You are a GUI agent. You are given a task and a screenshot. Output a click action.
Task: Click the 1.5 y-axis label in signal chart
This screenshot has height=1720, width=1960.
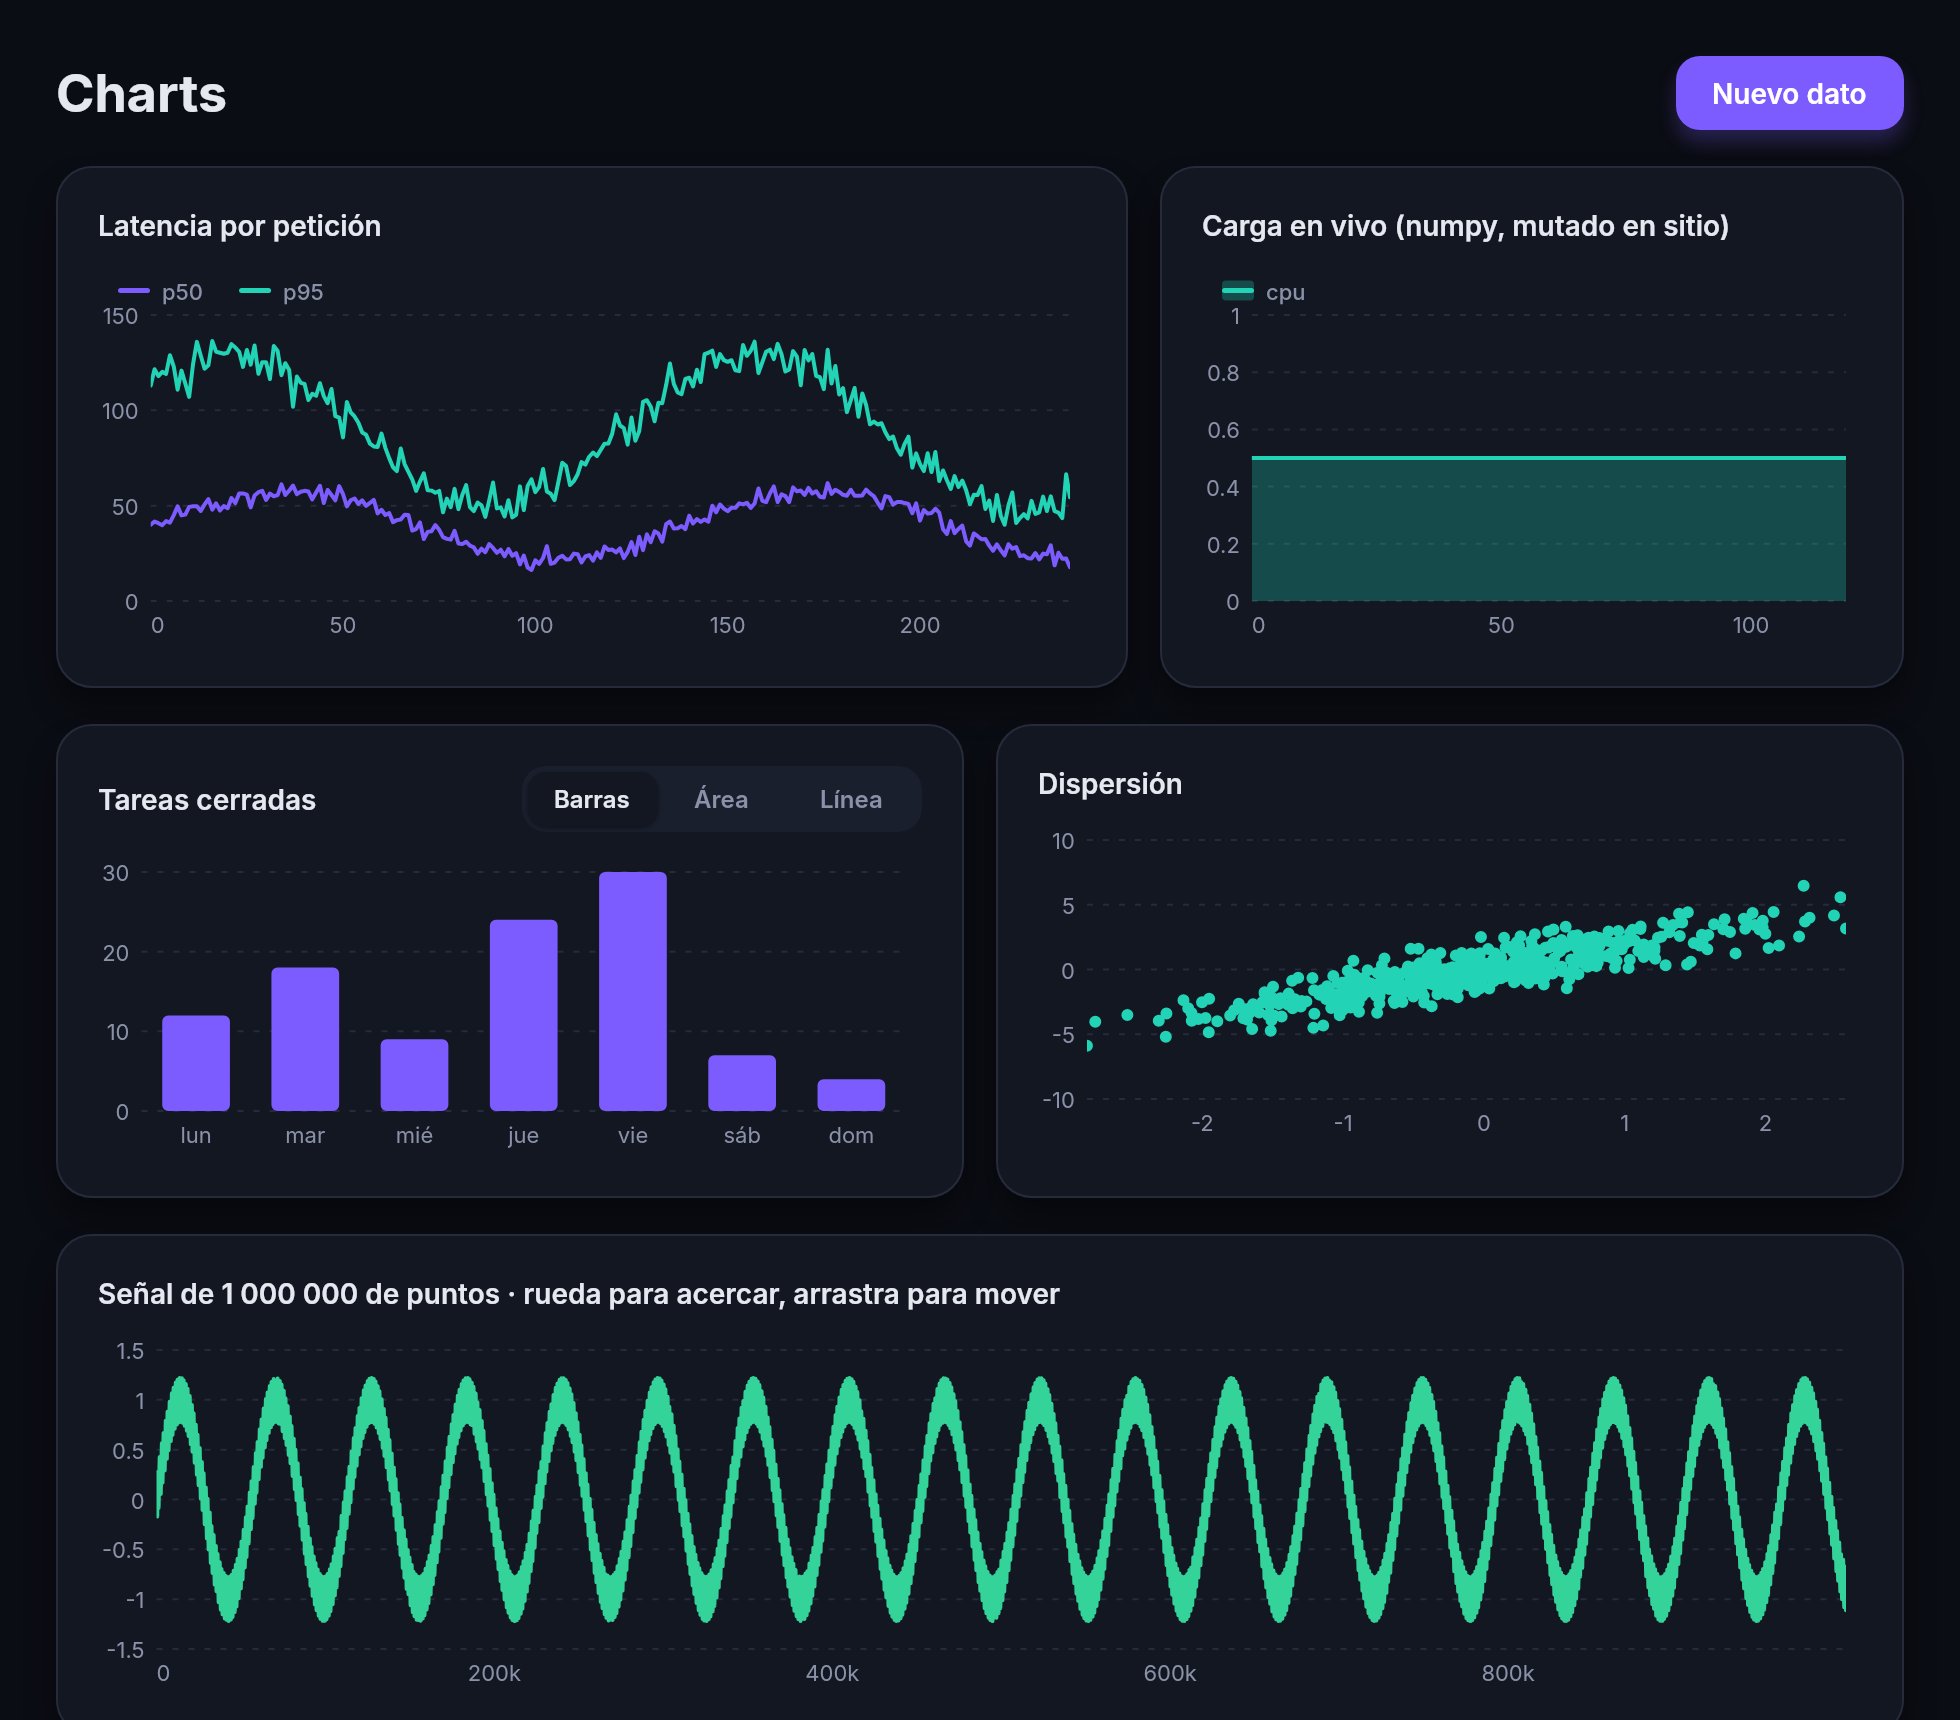[130, 1351]
